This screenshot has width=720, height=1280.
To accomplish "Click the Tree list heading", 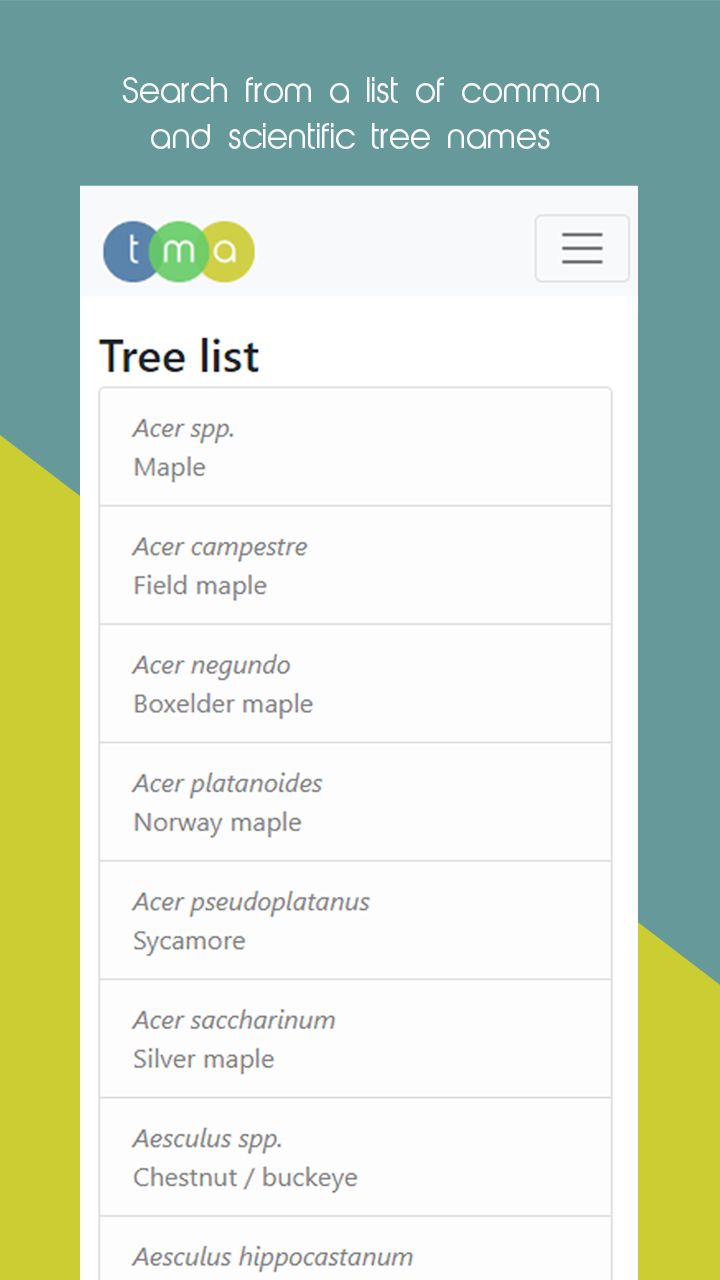I will (179, 356).
